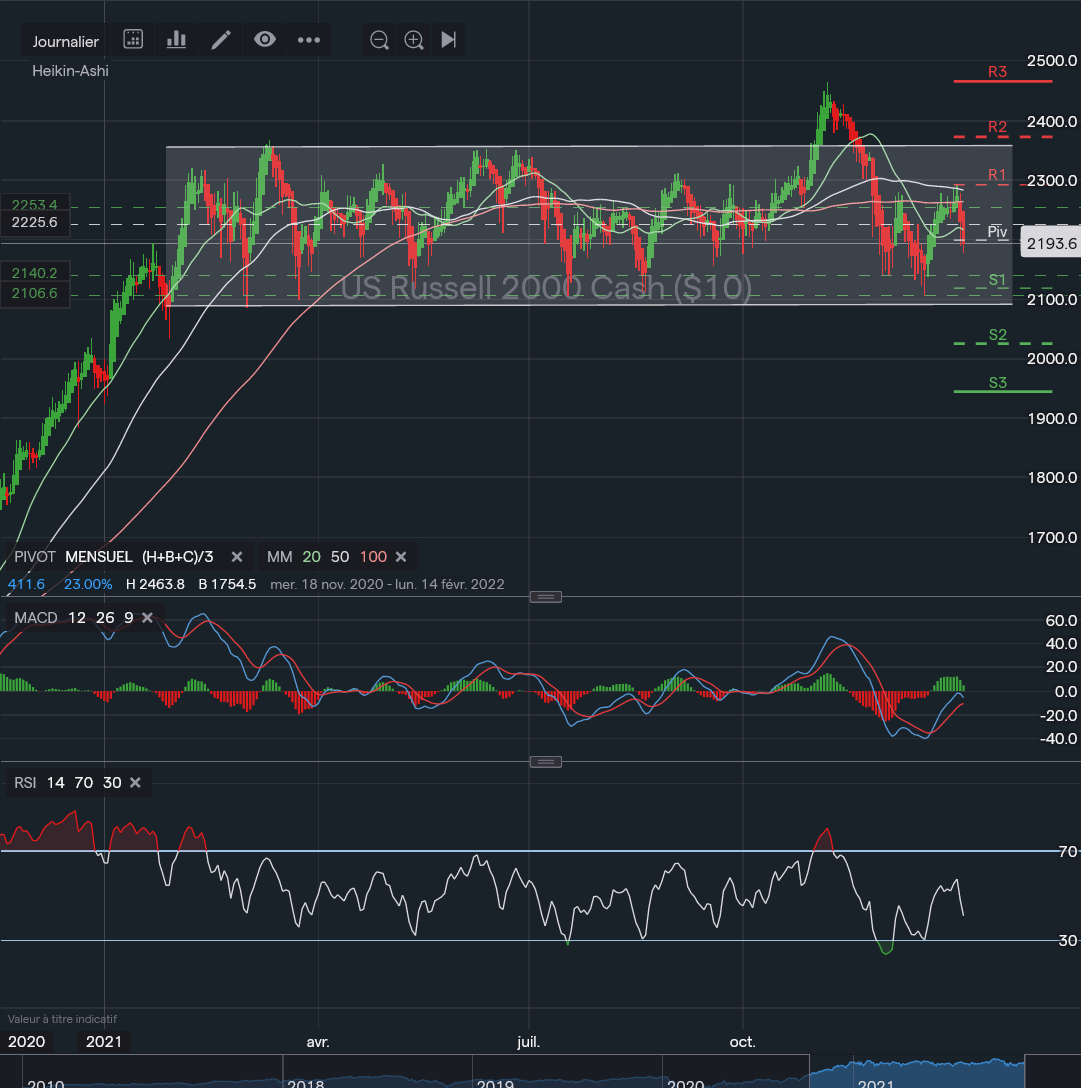Click the 100 period MM value

pyautogui.click(x=373, y=556)
